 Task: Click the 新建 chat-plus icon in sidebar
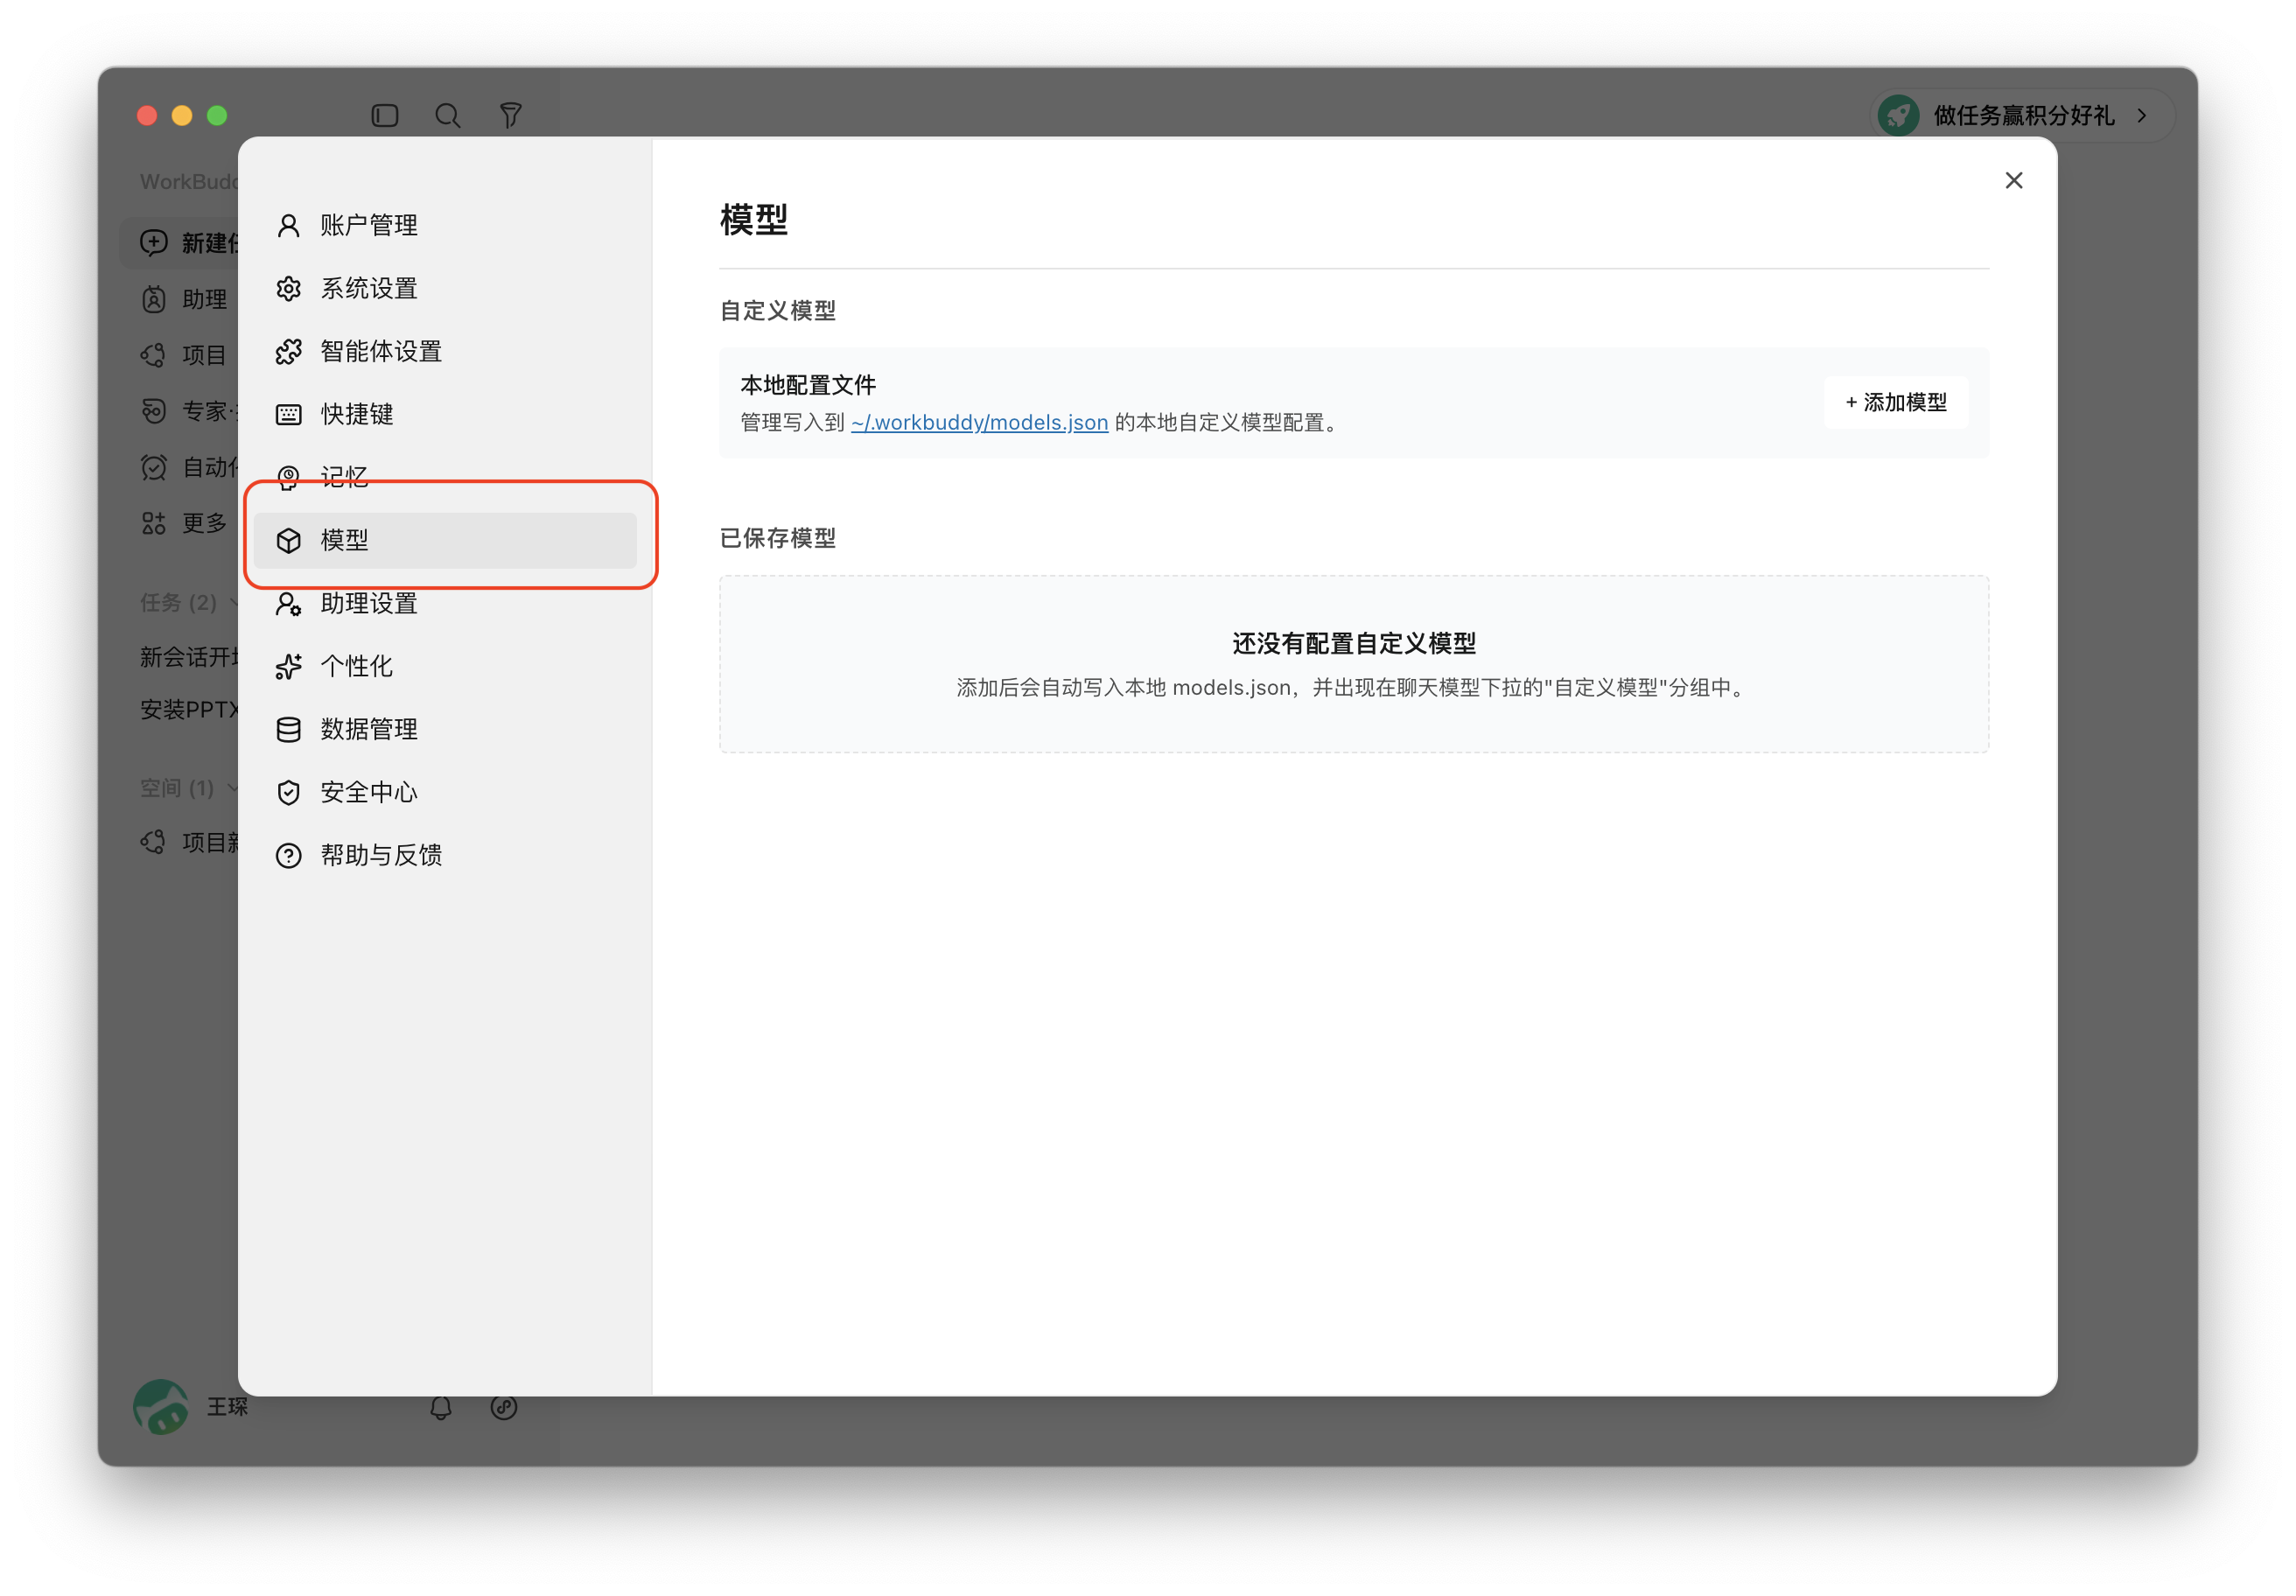coord(154,243)
